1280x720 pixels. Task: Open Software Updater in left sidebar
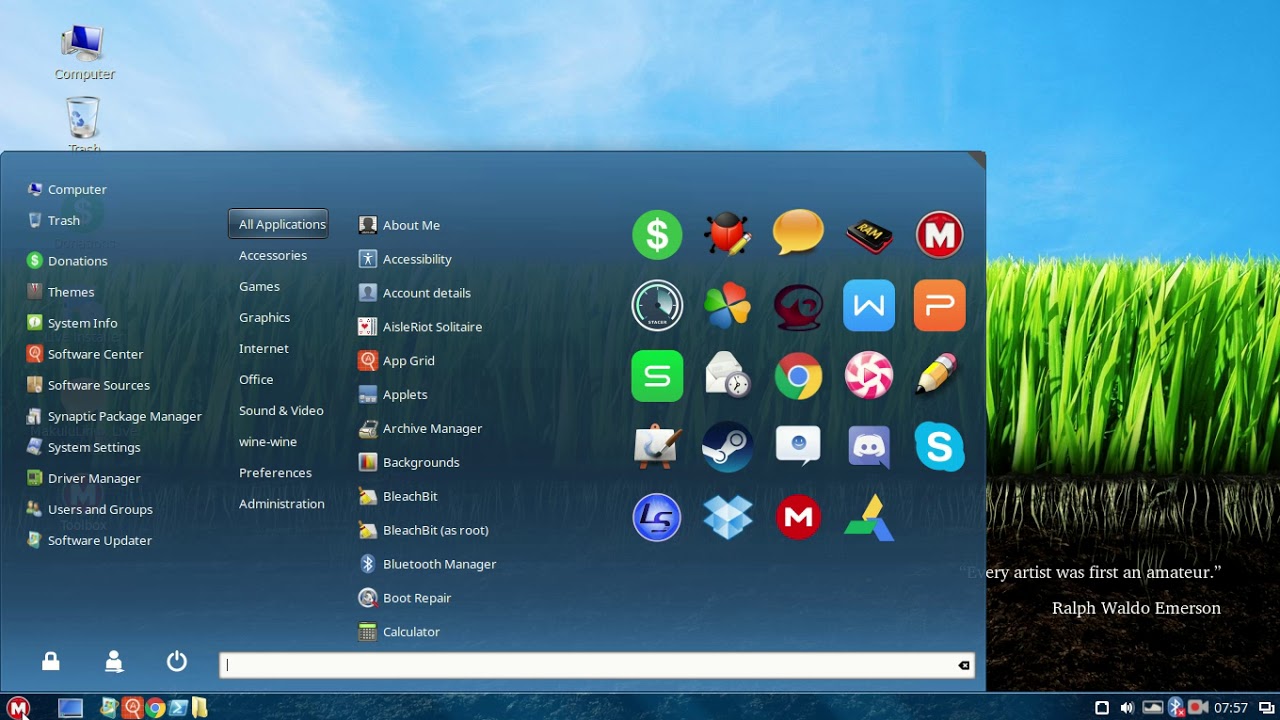coord(89,540)
